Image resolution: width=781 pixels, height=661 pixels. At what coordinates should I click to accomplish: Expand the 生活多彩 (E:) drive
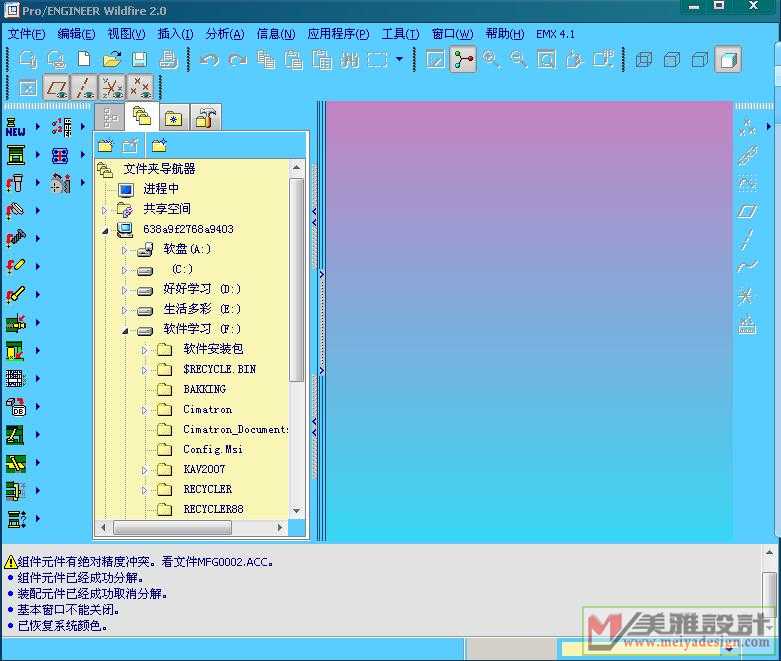point(125,310)
